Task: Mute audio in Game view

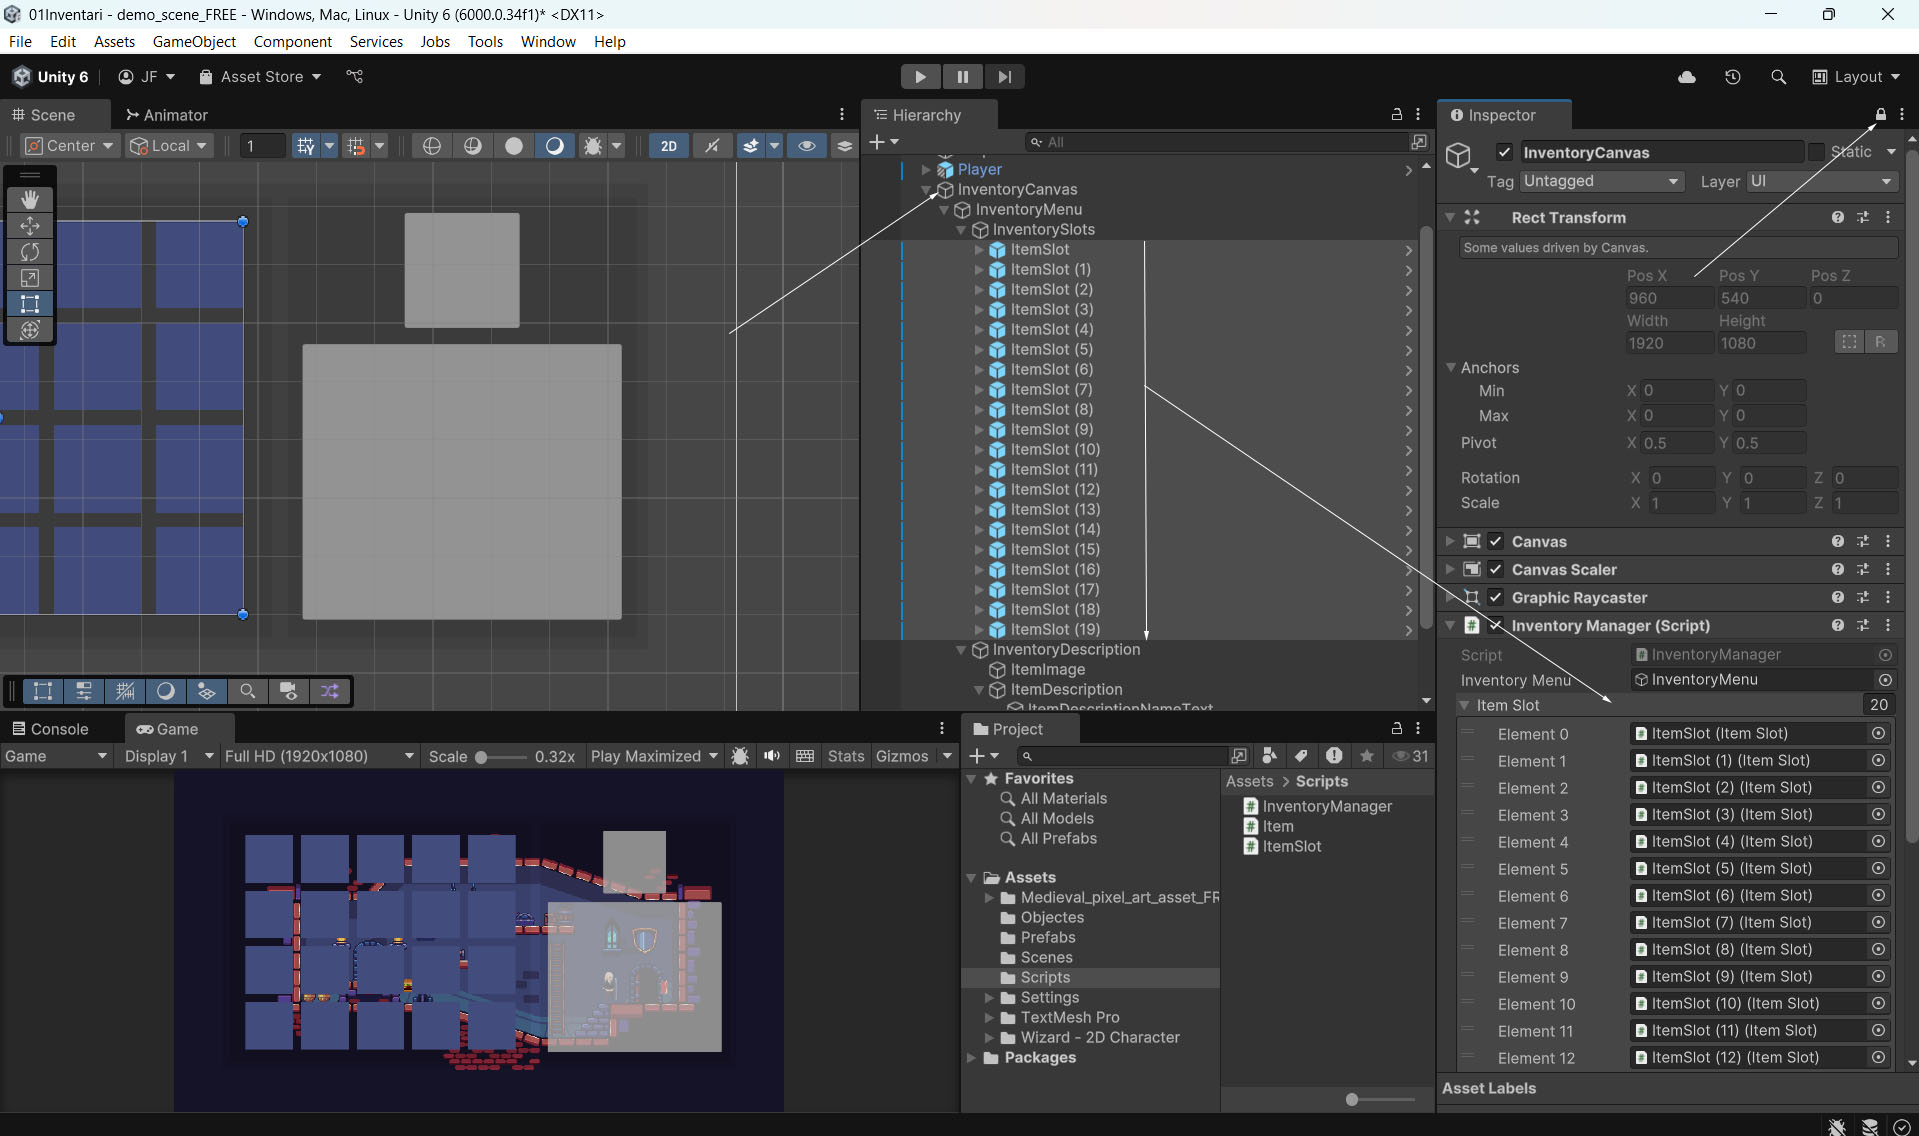Action: pyautogui.click(x=772, y=756)
